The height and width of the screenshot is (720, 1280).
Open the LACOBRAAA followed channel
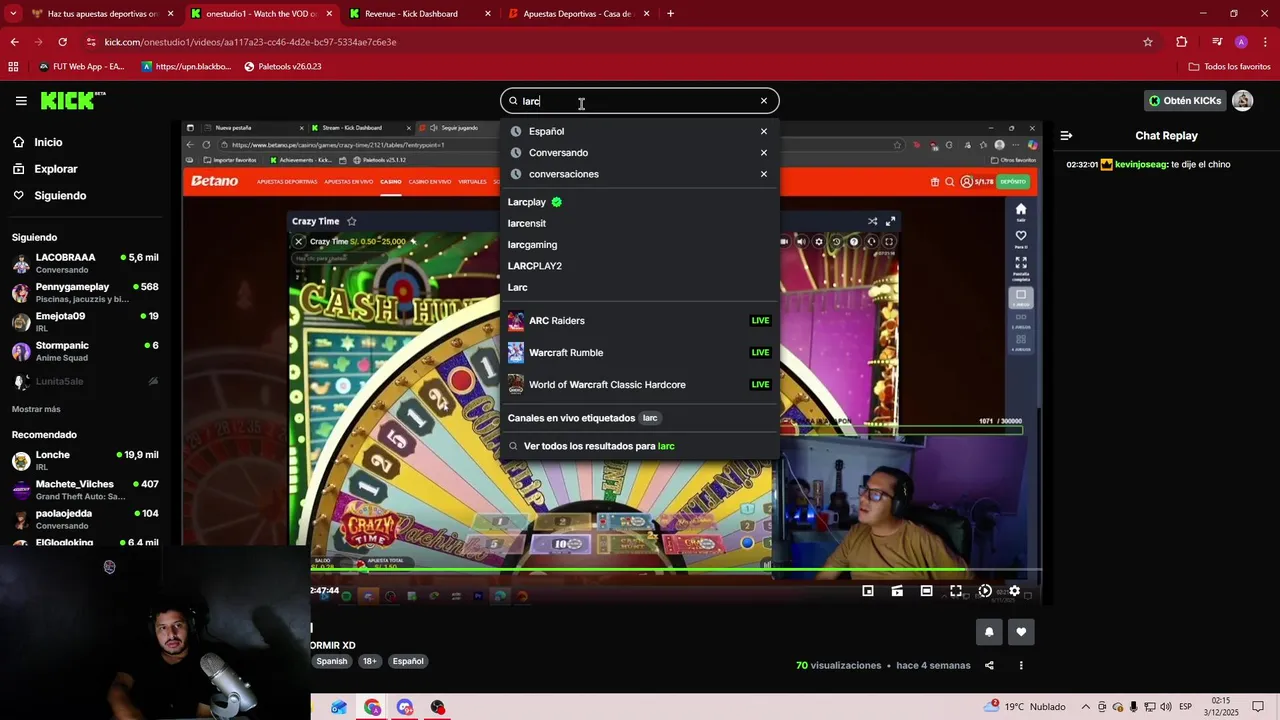(x=85, y=263)
